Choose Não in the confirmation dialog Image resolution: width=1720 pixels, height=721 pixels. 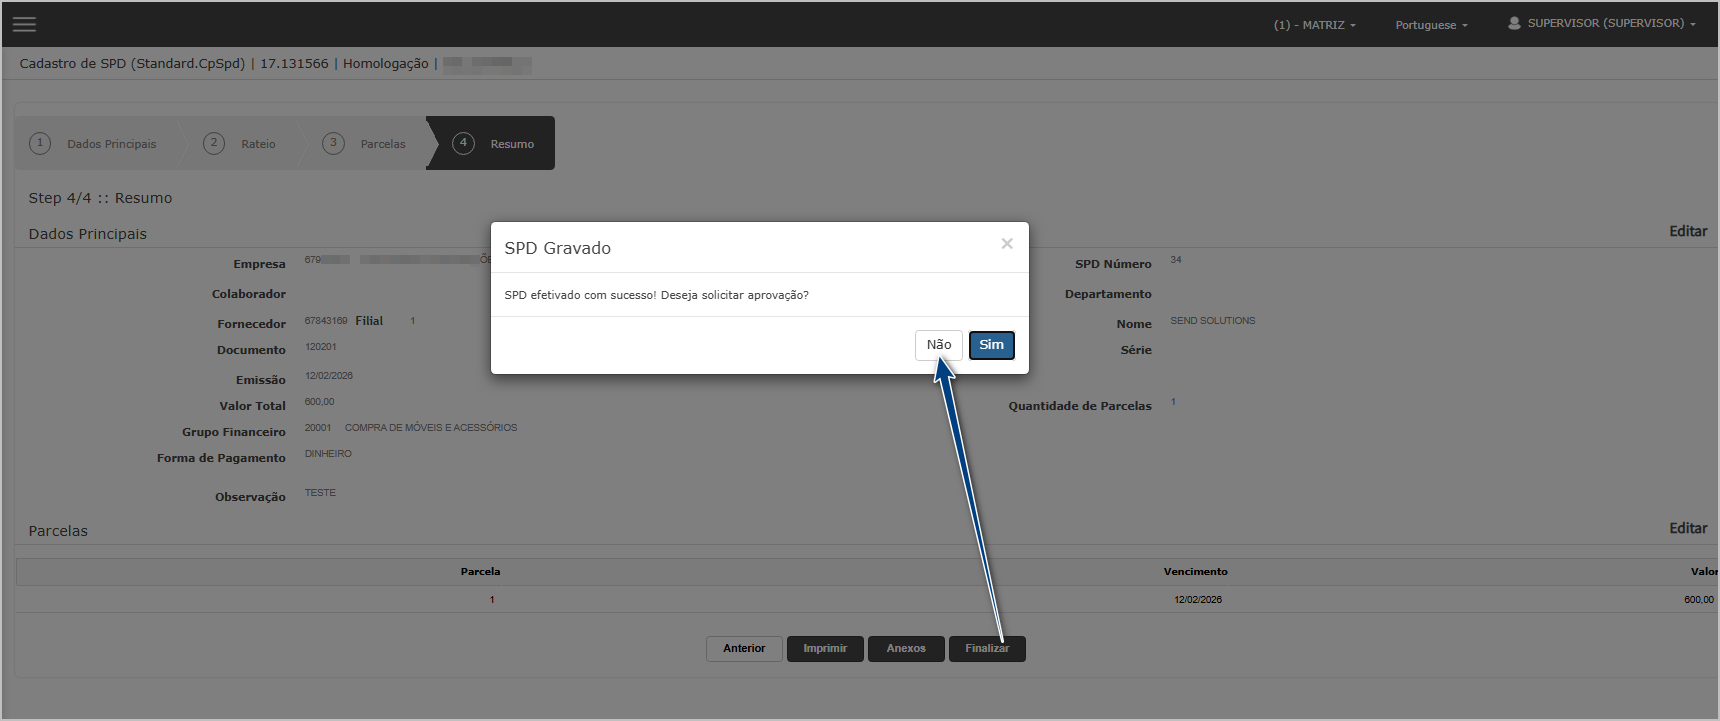point(938,345)
